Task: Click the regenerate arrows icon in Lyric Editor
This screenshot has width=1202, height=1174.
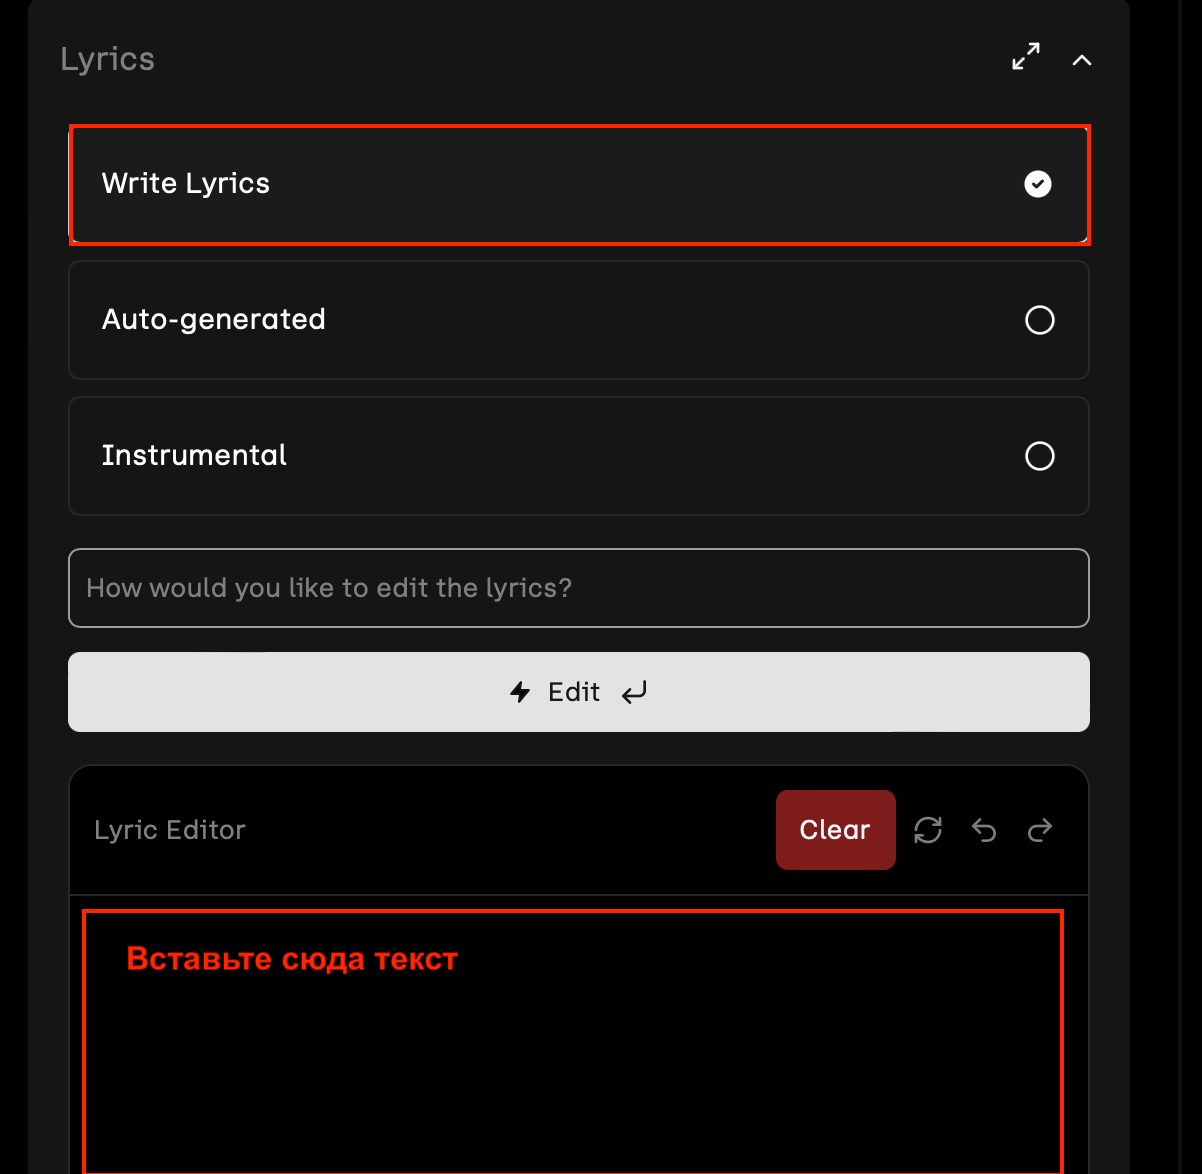Action: [928, 830]
